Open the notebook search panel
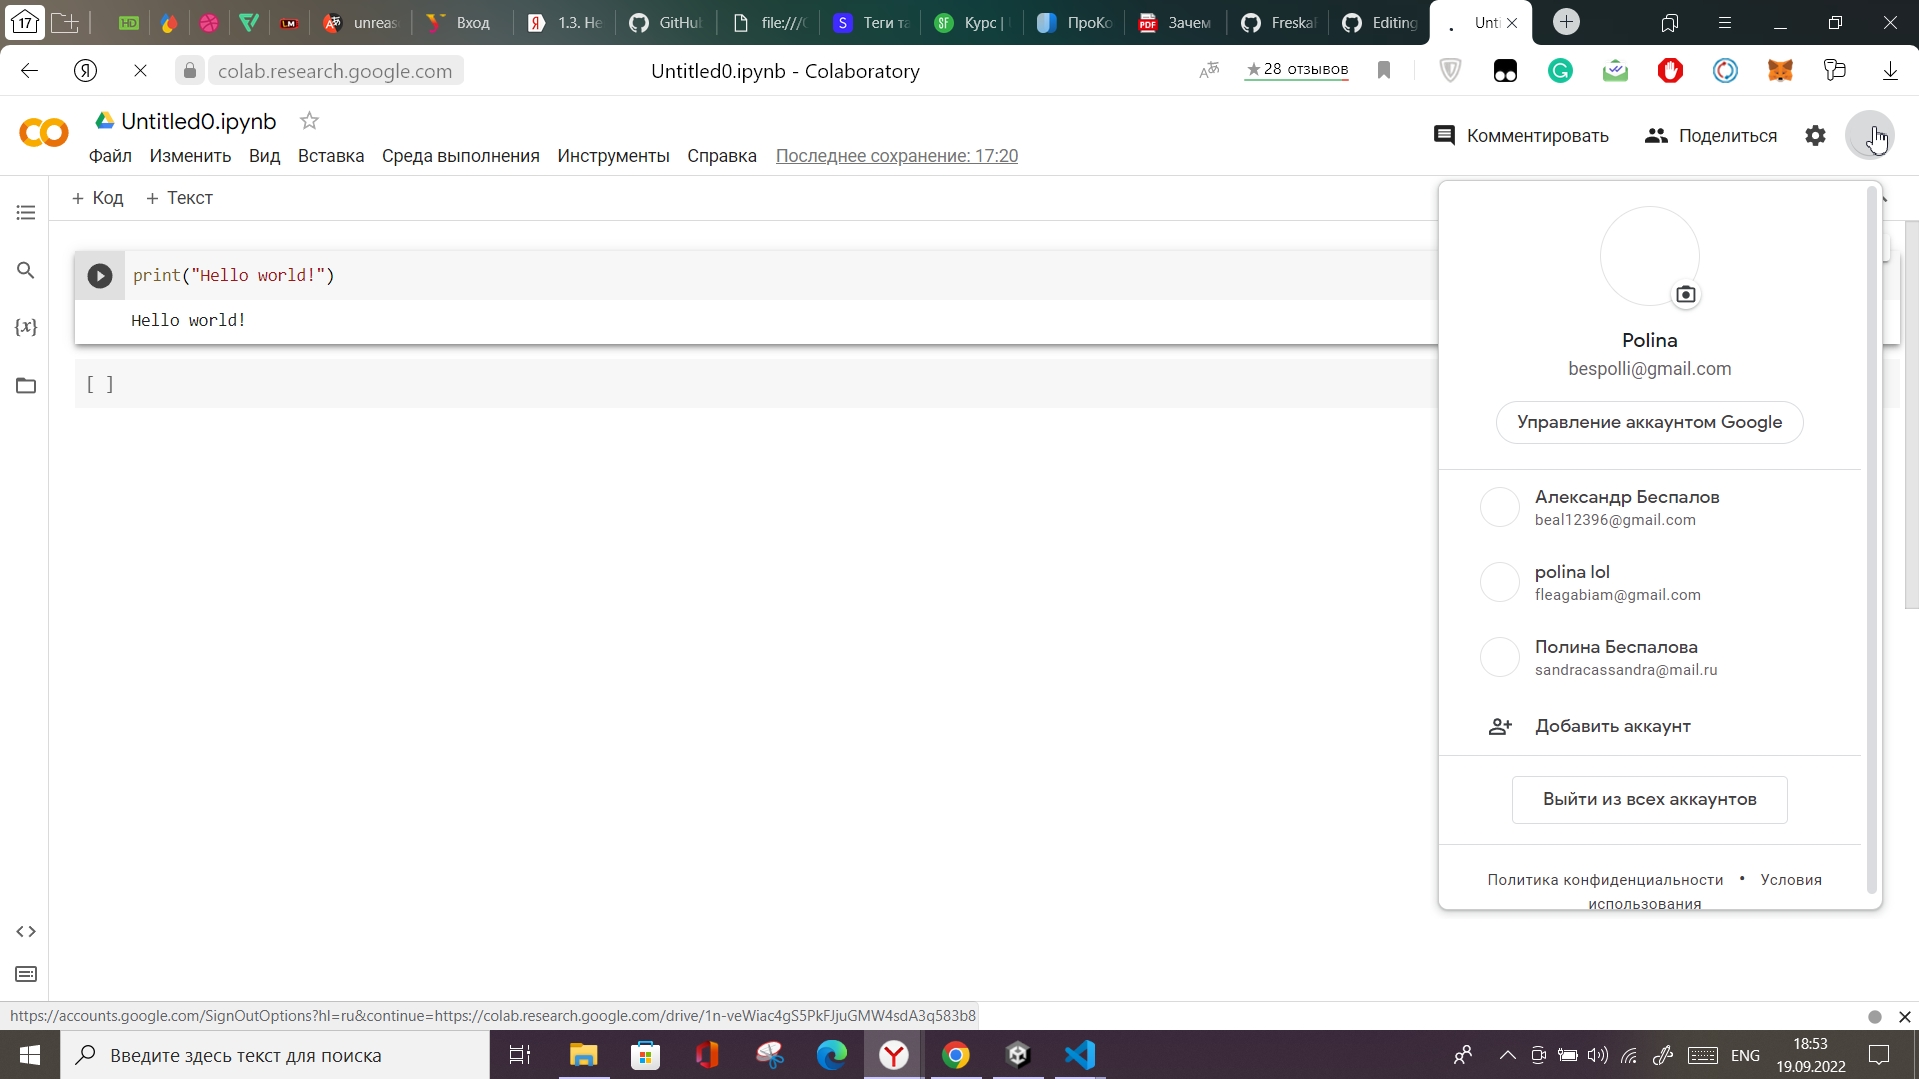 (x=26, y=269)
